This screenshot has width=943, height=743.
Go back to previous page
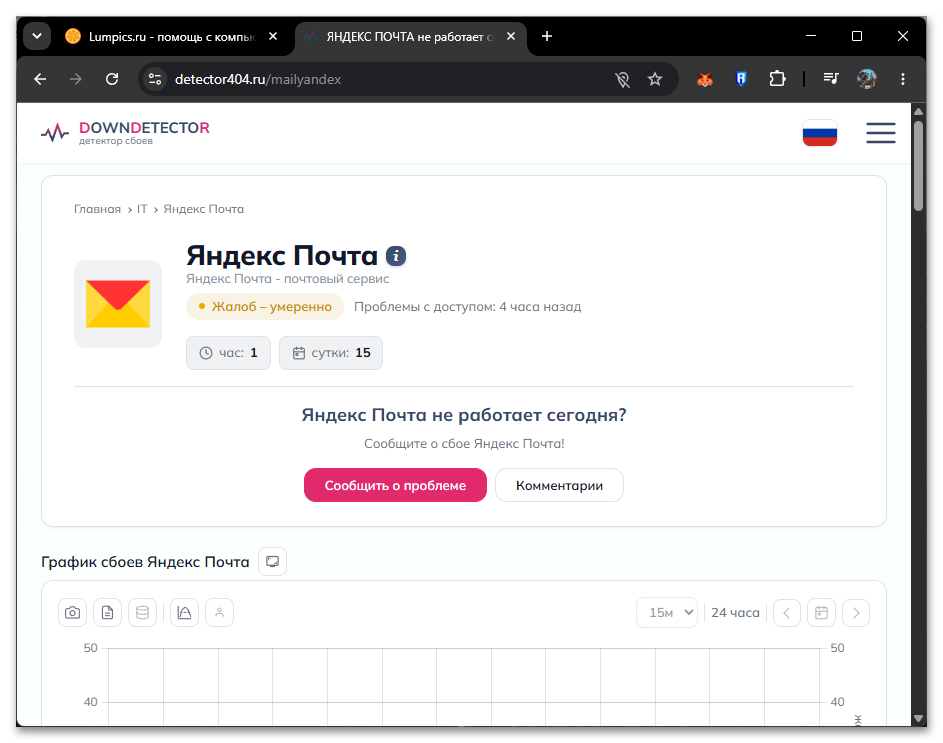tap(40, 79)
